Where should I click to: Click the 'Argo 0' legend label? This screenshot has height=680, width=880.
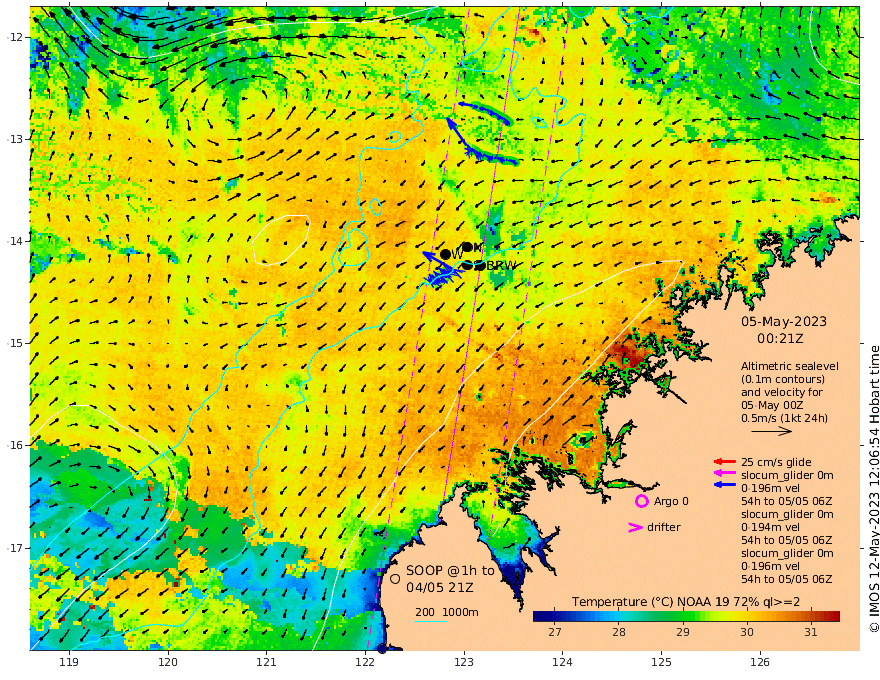coord(671,501)
